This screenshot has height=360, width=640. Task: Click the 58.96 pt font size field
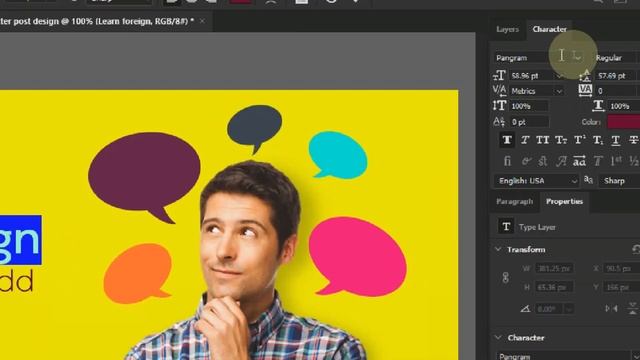point(532,76)
